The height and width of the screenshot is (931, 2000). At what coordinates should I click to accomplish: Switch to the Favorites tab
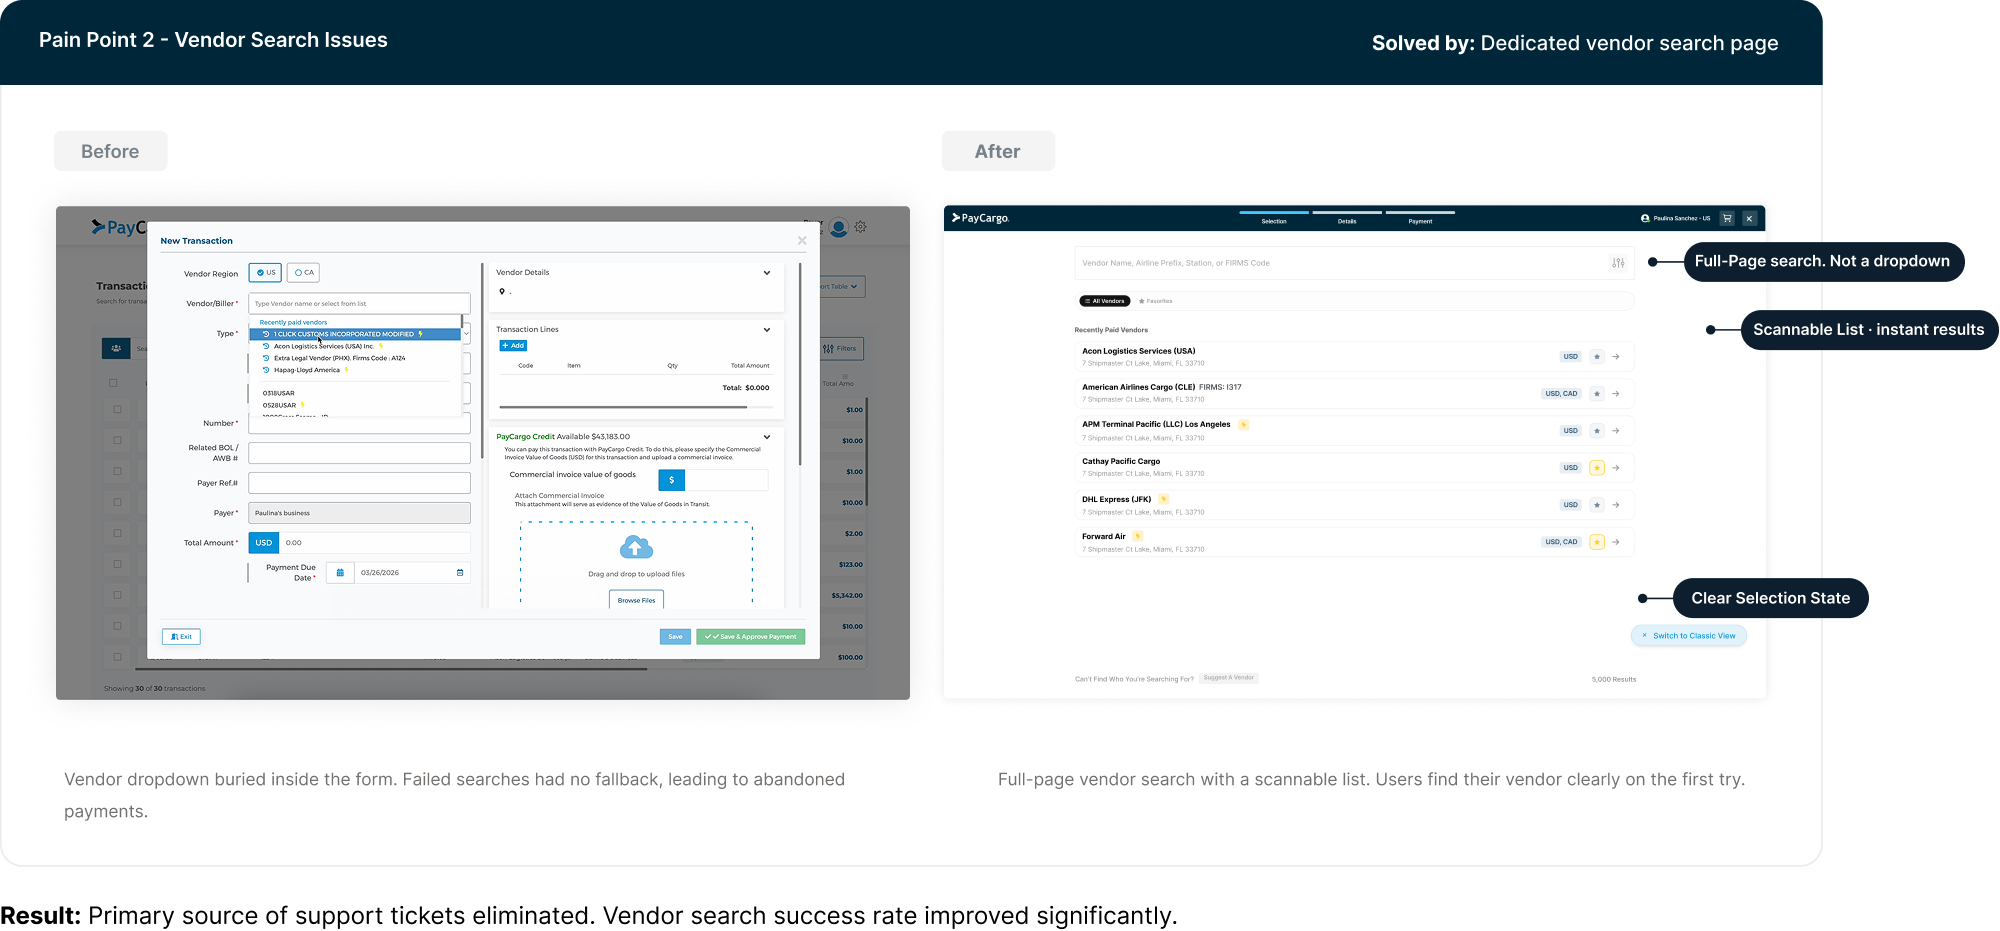[1156, 301]
